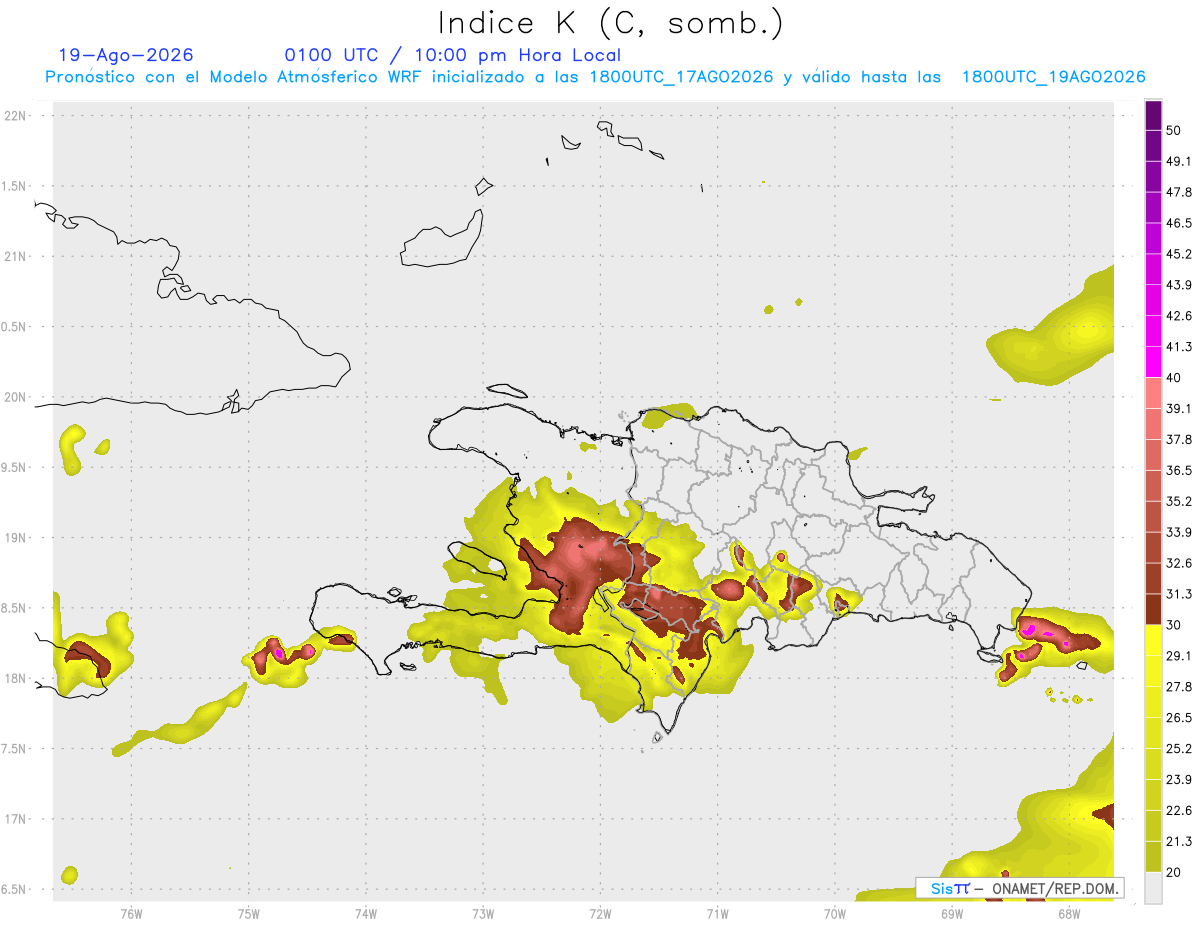
Task: Click the 17N latitude label
Action: point(15,820)
